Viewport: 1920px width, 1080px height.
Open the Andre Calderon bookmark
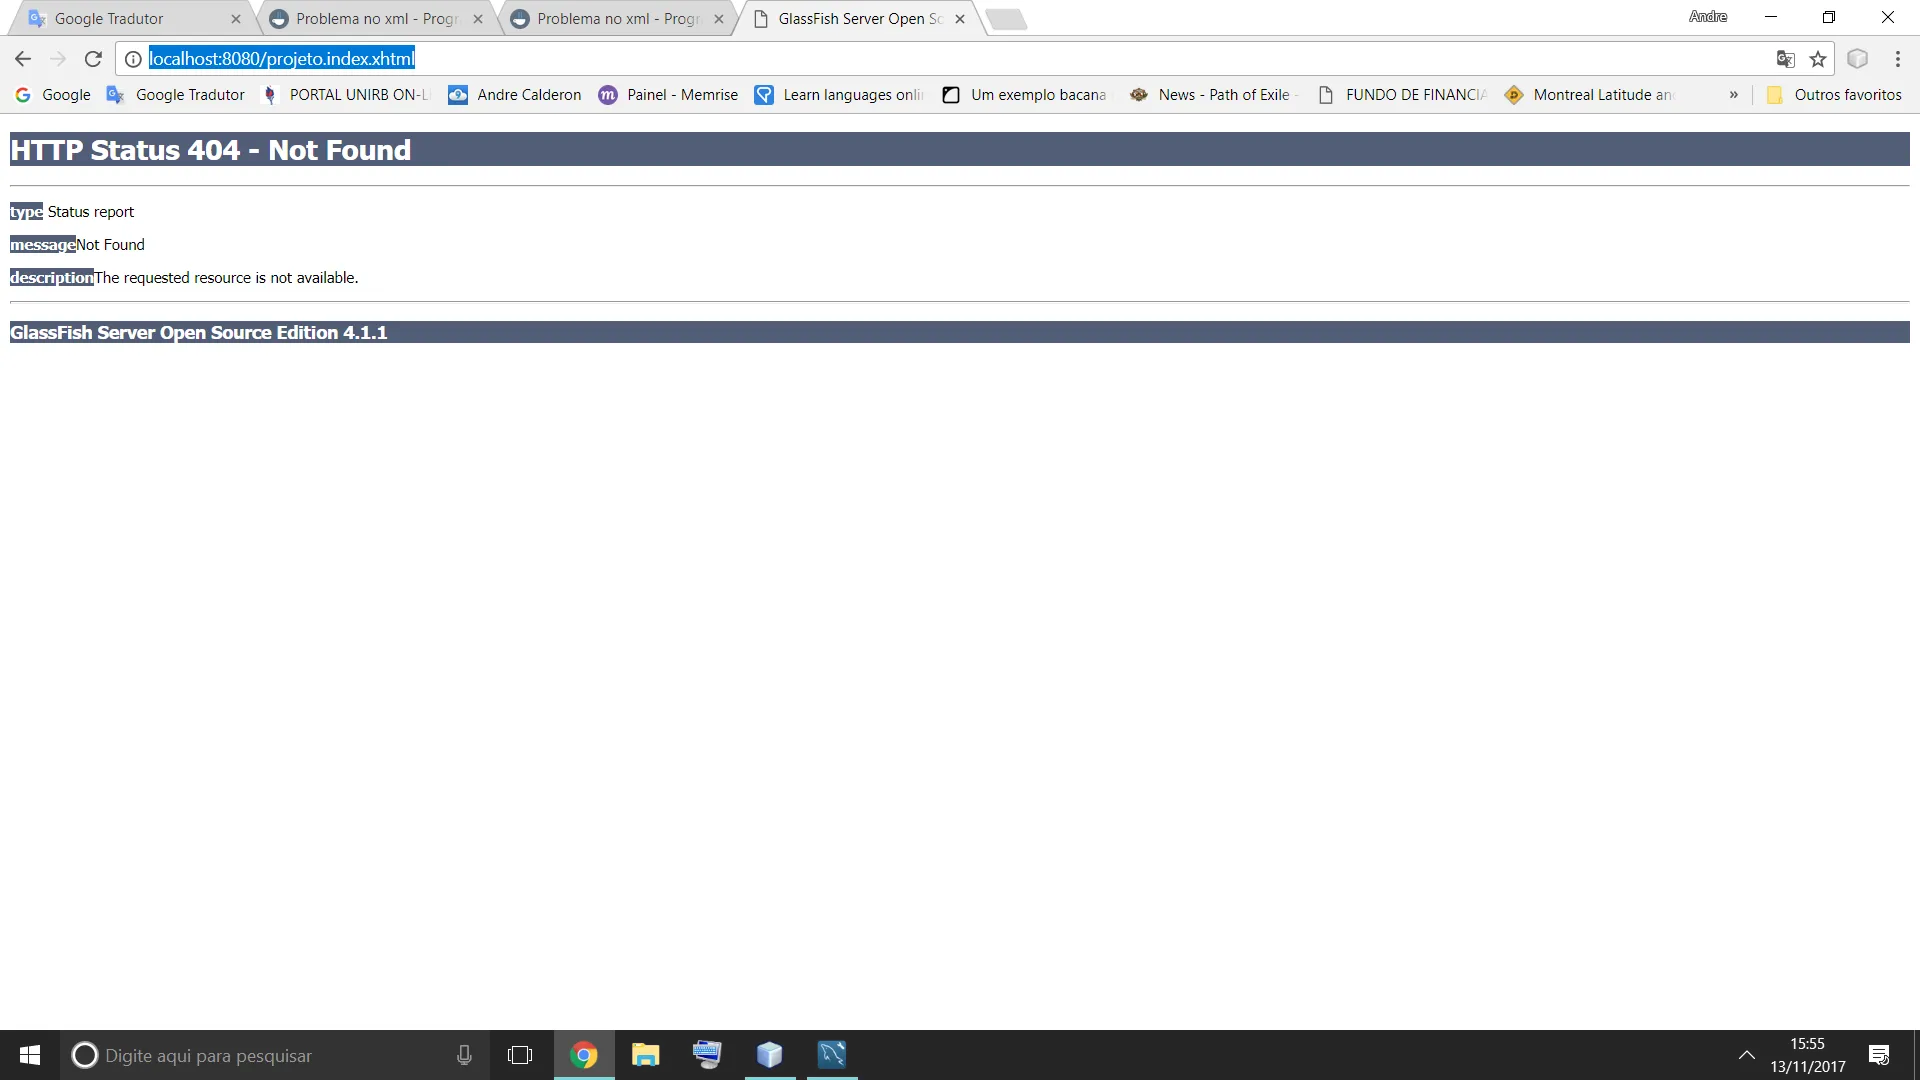(x=515, y=95)
